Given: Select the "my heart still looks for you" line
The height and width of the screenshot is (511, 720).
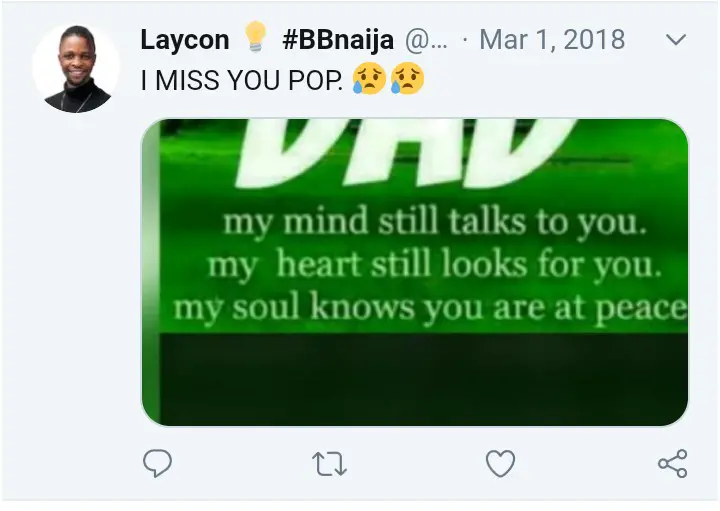Looking at the screenshot, I should [435, 265].
